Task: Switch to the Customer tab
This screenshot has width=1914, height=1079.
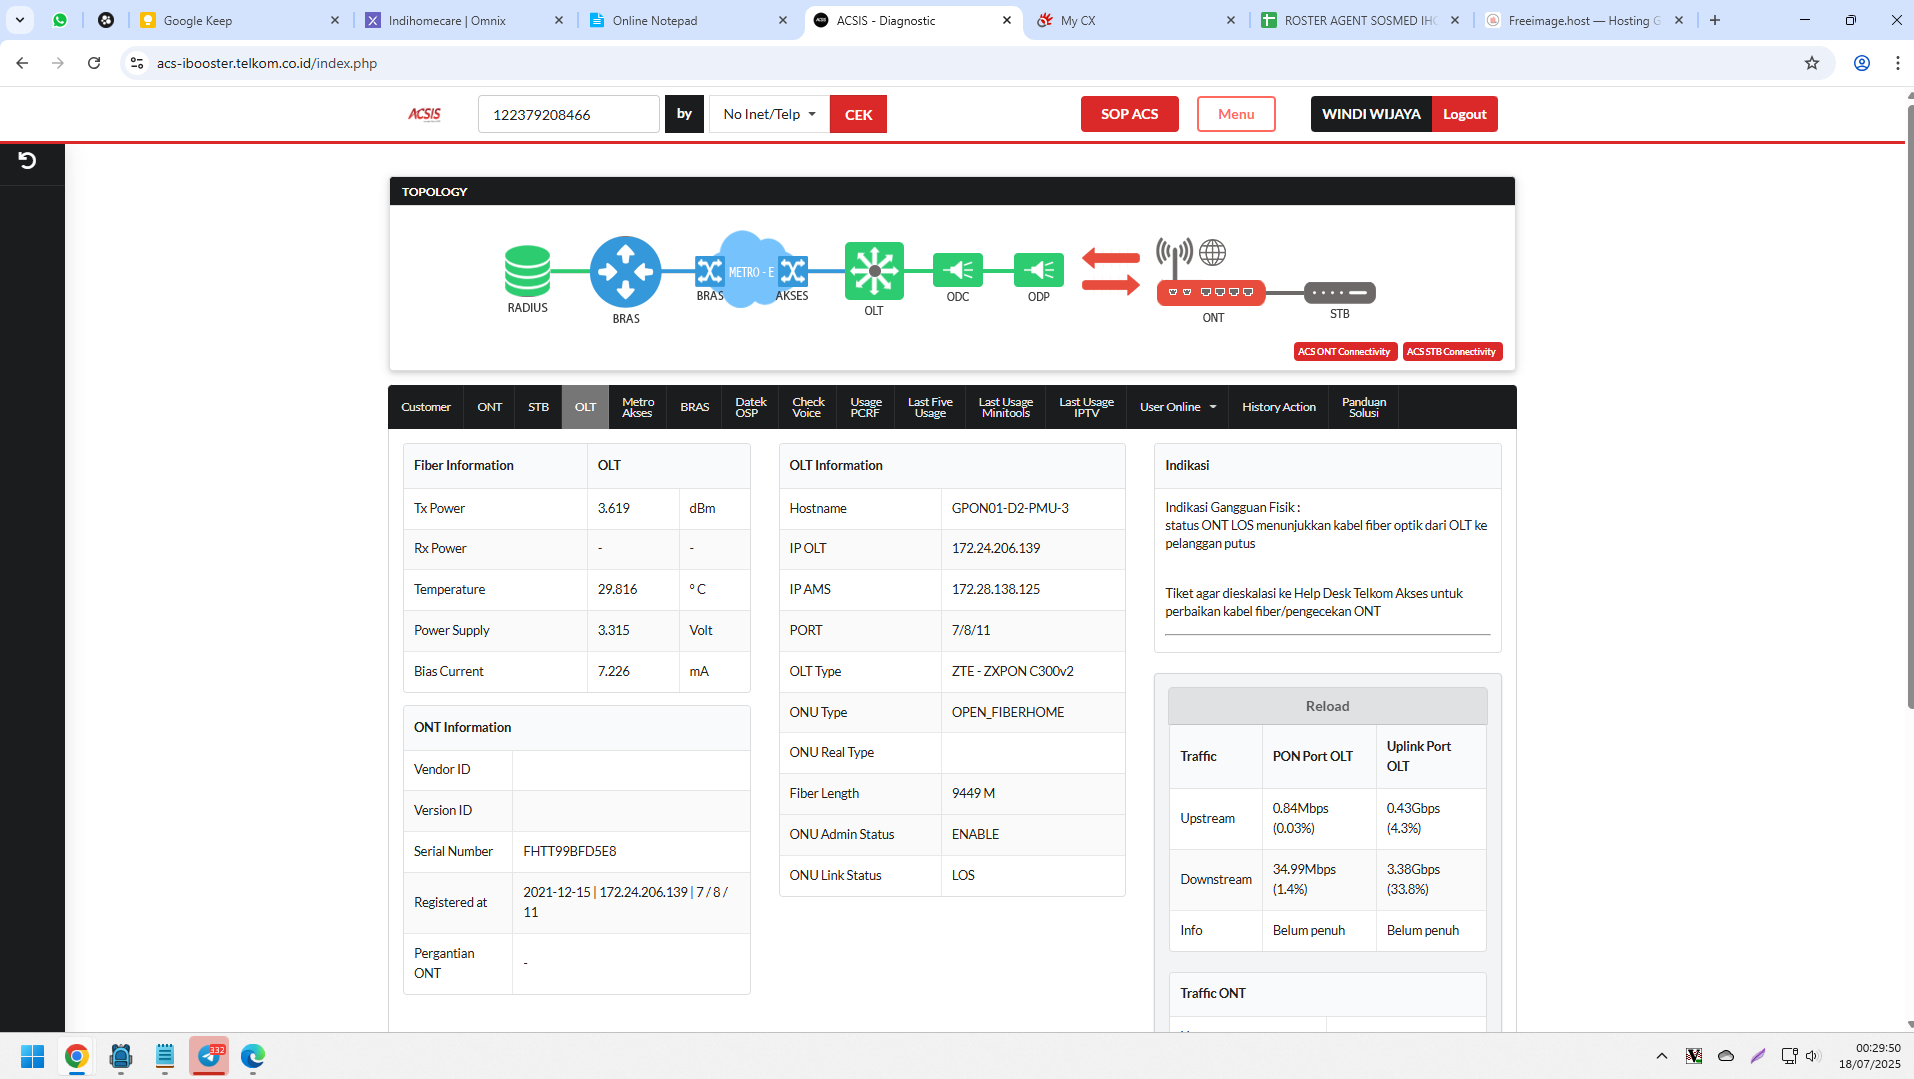Action: pos(426,407)
